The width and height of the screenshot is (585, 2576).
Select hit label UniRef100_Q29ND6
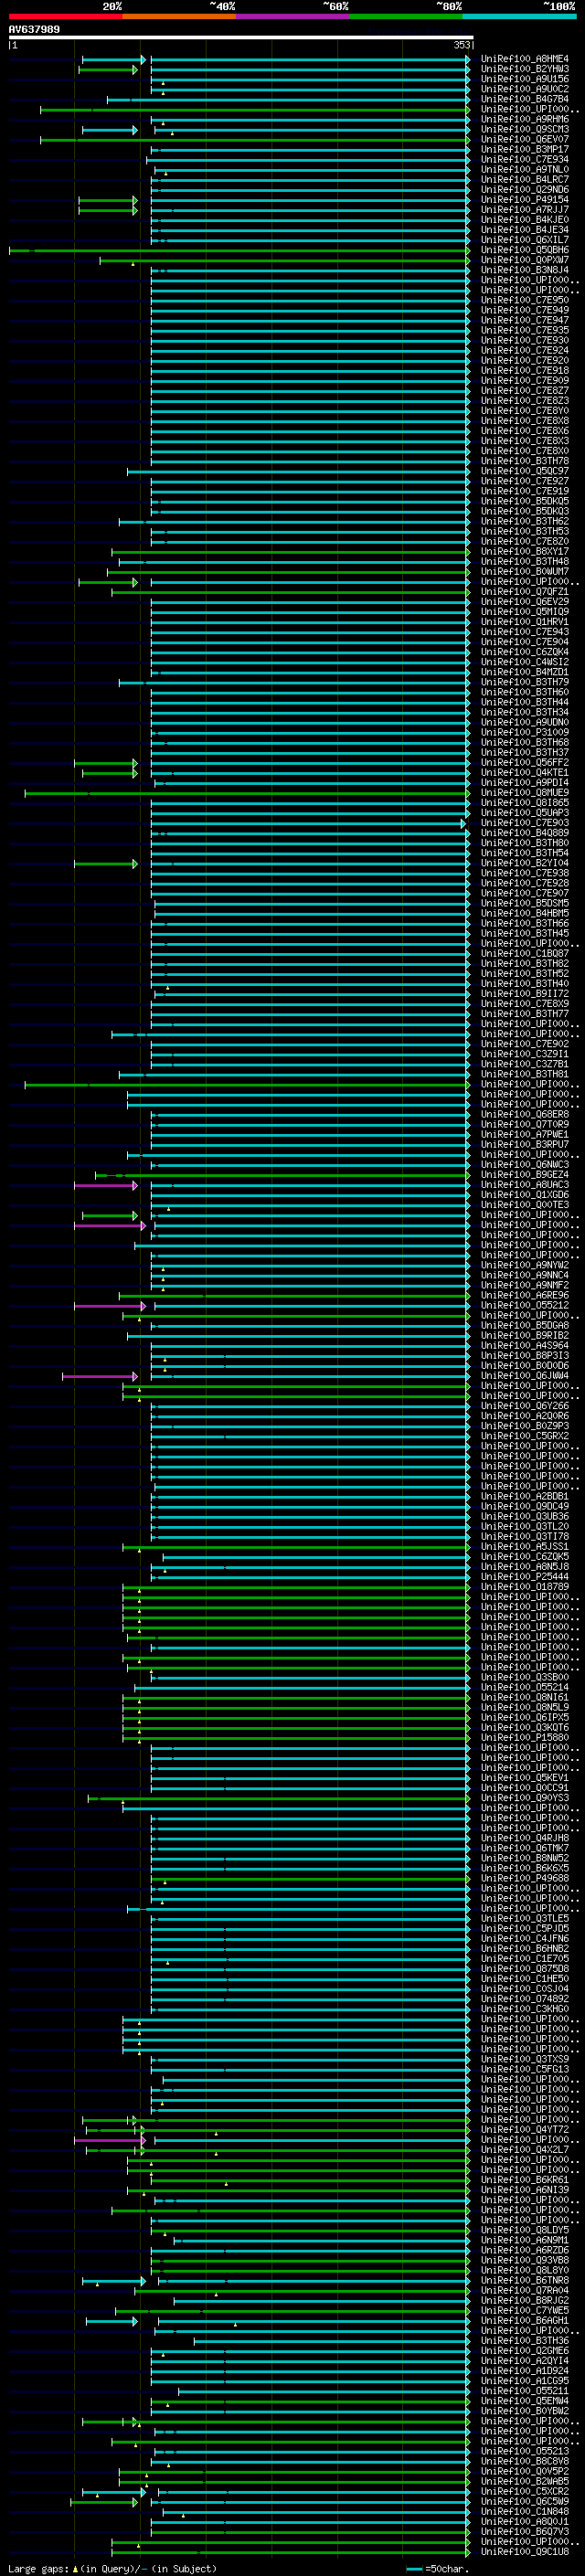pos(525,190)
